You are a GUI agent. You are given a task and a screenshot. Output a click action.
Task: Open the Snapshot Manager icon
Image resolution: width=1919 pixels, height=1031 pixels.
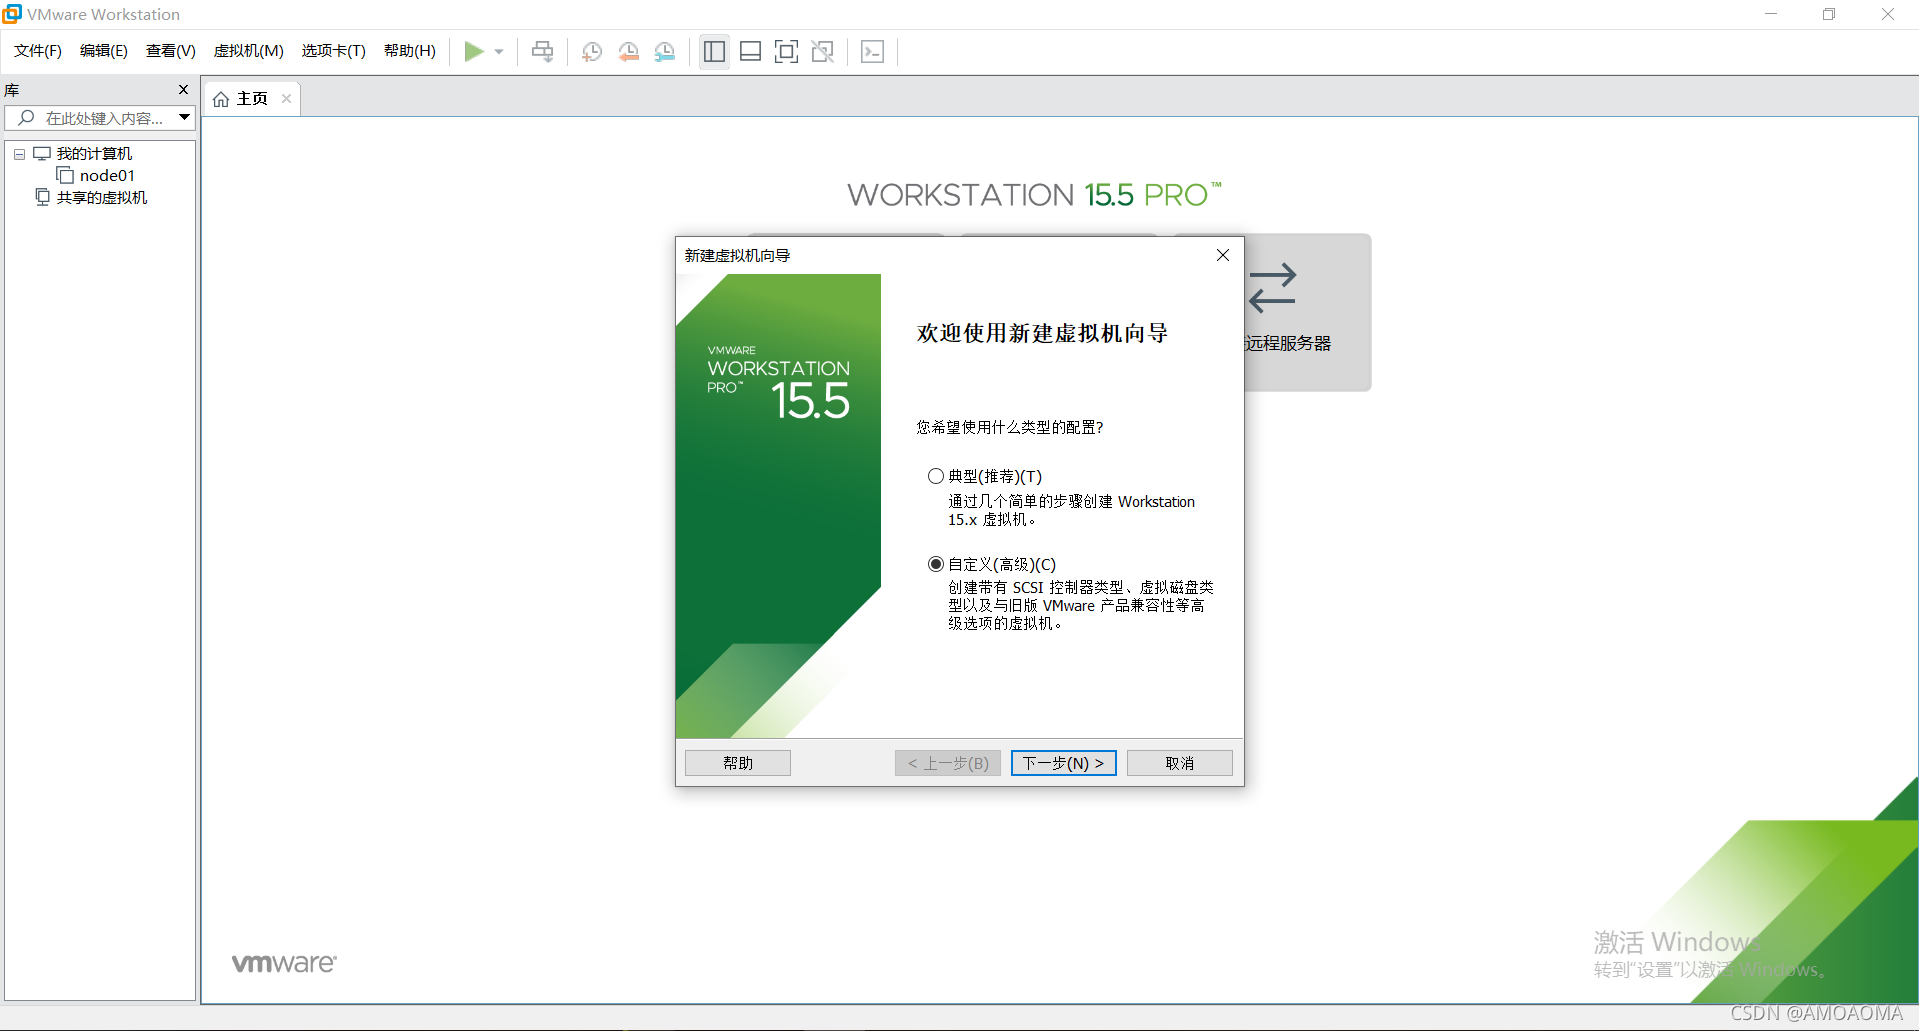pyautogui.click(x=665, y=52)
